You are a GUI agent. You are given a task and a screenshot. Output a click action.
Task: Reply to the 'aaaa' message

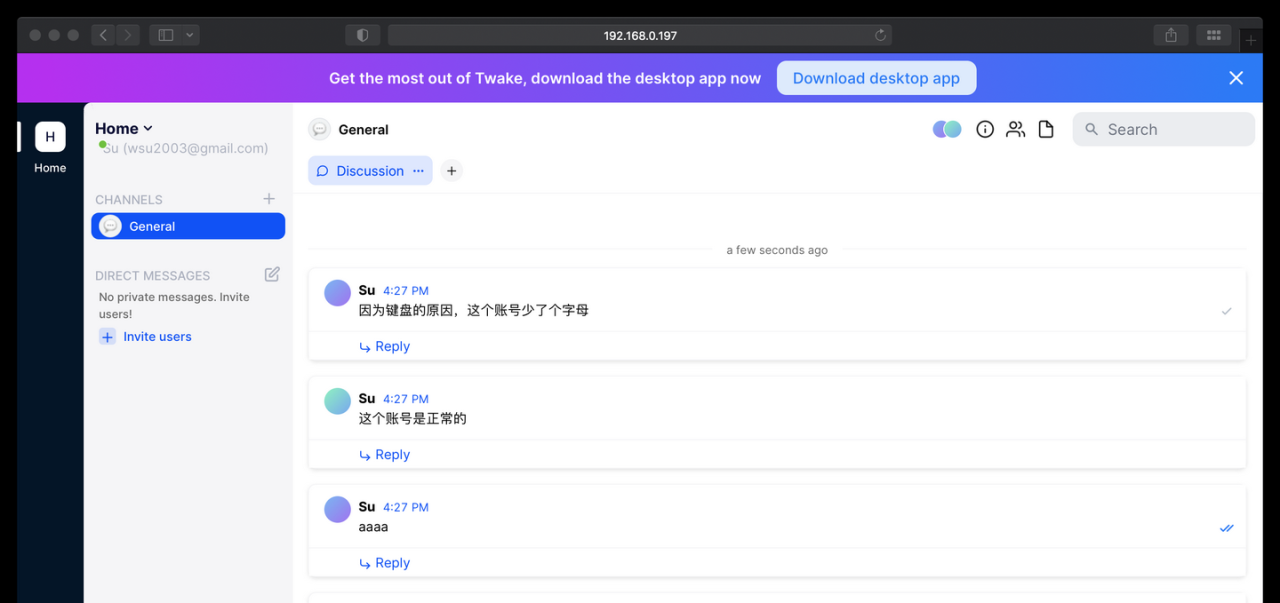click(x=385, y=563)
